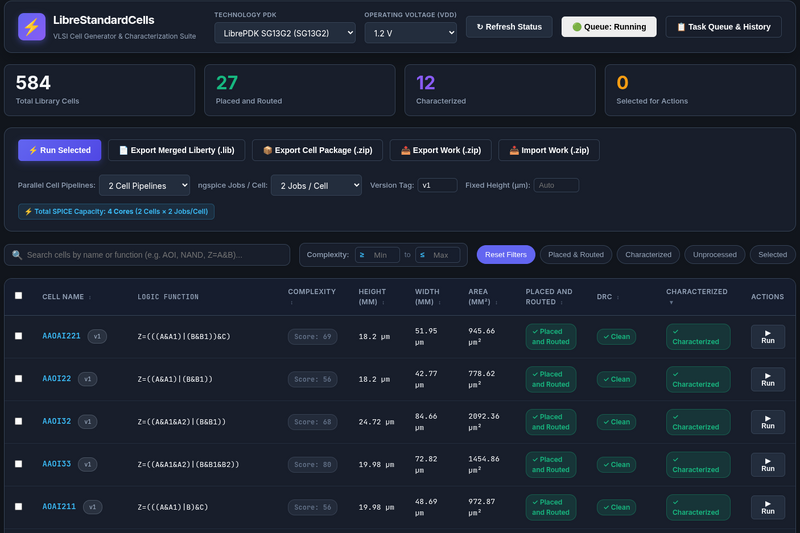Open Task Queue & History
The height and width of the screenshot is (533, 800).
click(723, 27)
